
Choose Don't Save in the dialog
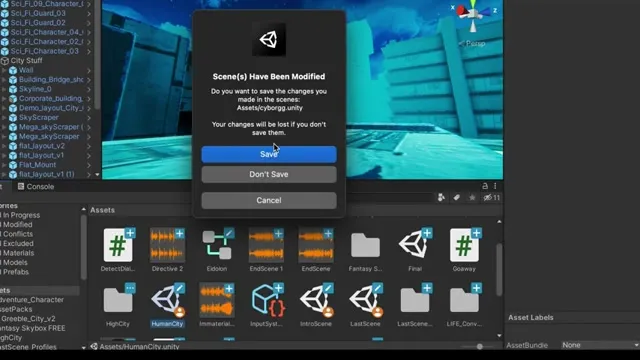(x=269, y=174)
